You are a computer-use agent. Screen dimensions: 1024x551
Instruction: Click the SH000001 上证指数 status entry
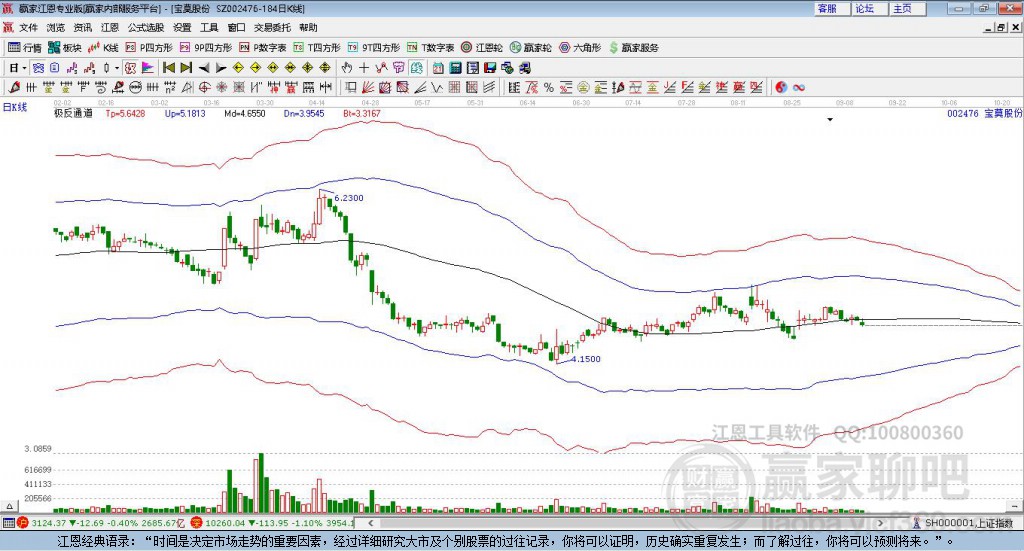point(965,523)
